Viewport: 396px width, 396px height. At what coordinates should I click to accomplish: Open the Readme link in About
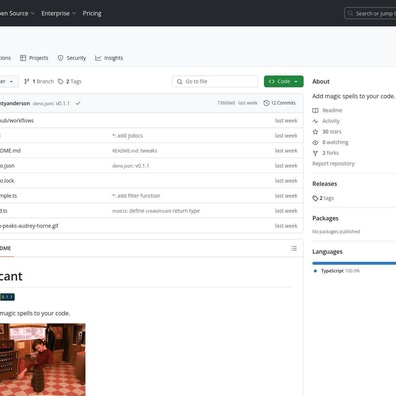tap(332, 110)
